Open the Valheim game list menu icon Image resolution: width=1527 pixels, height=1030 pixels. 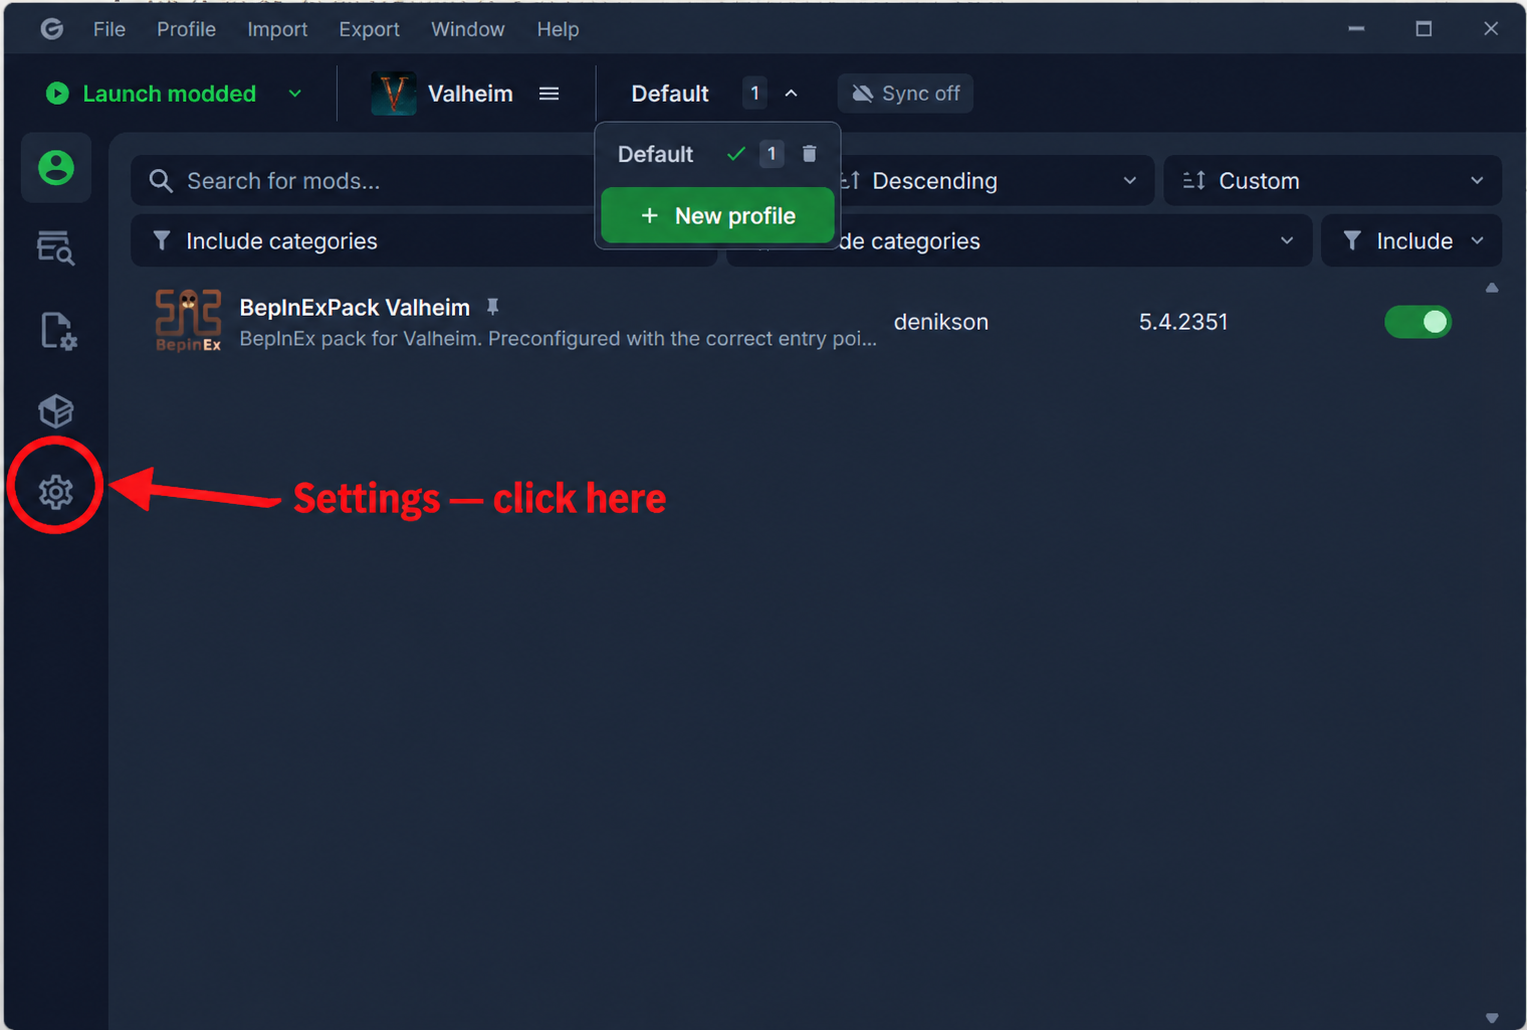[549, 93]
